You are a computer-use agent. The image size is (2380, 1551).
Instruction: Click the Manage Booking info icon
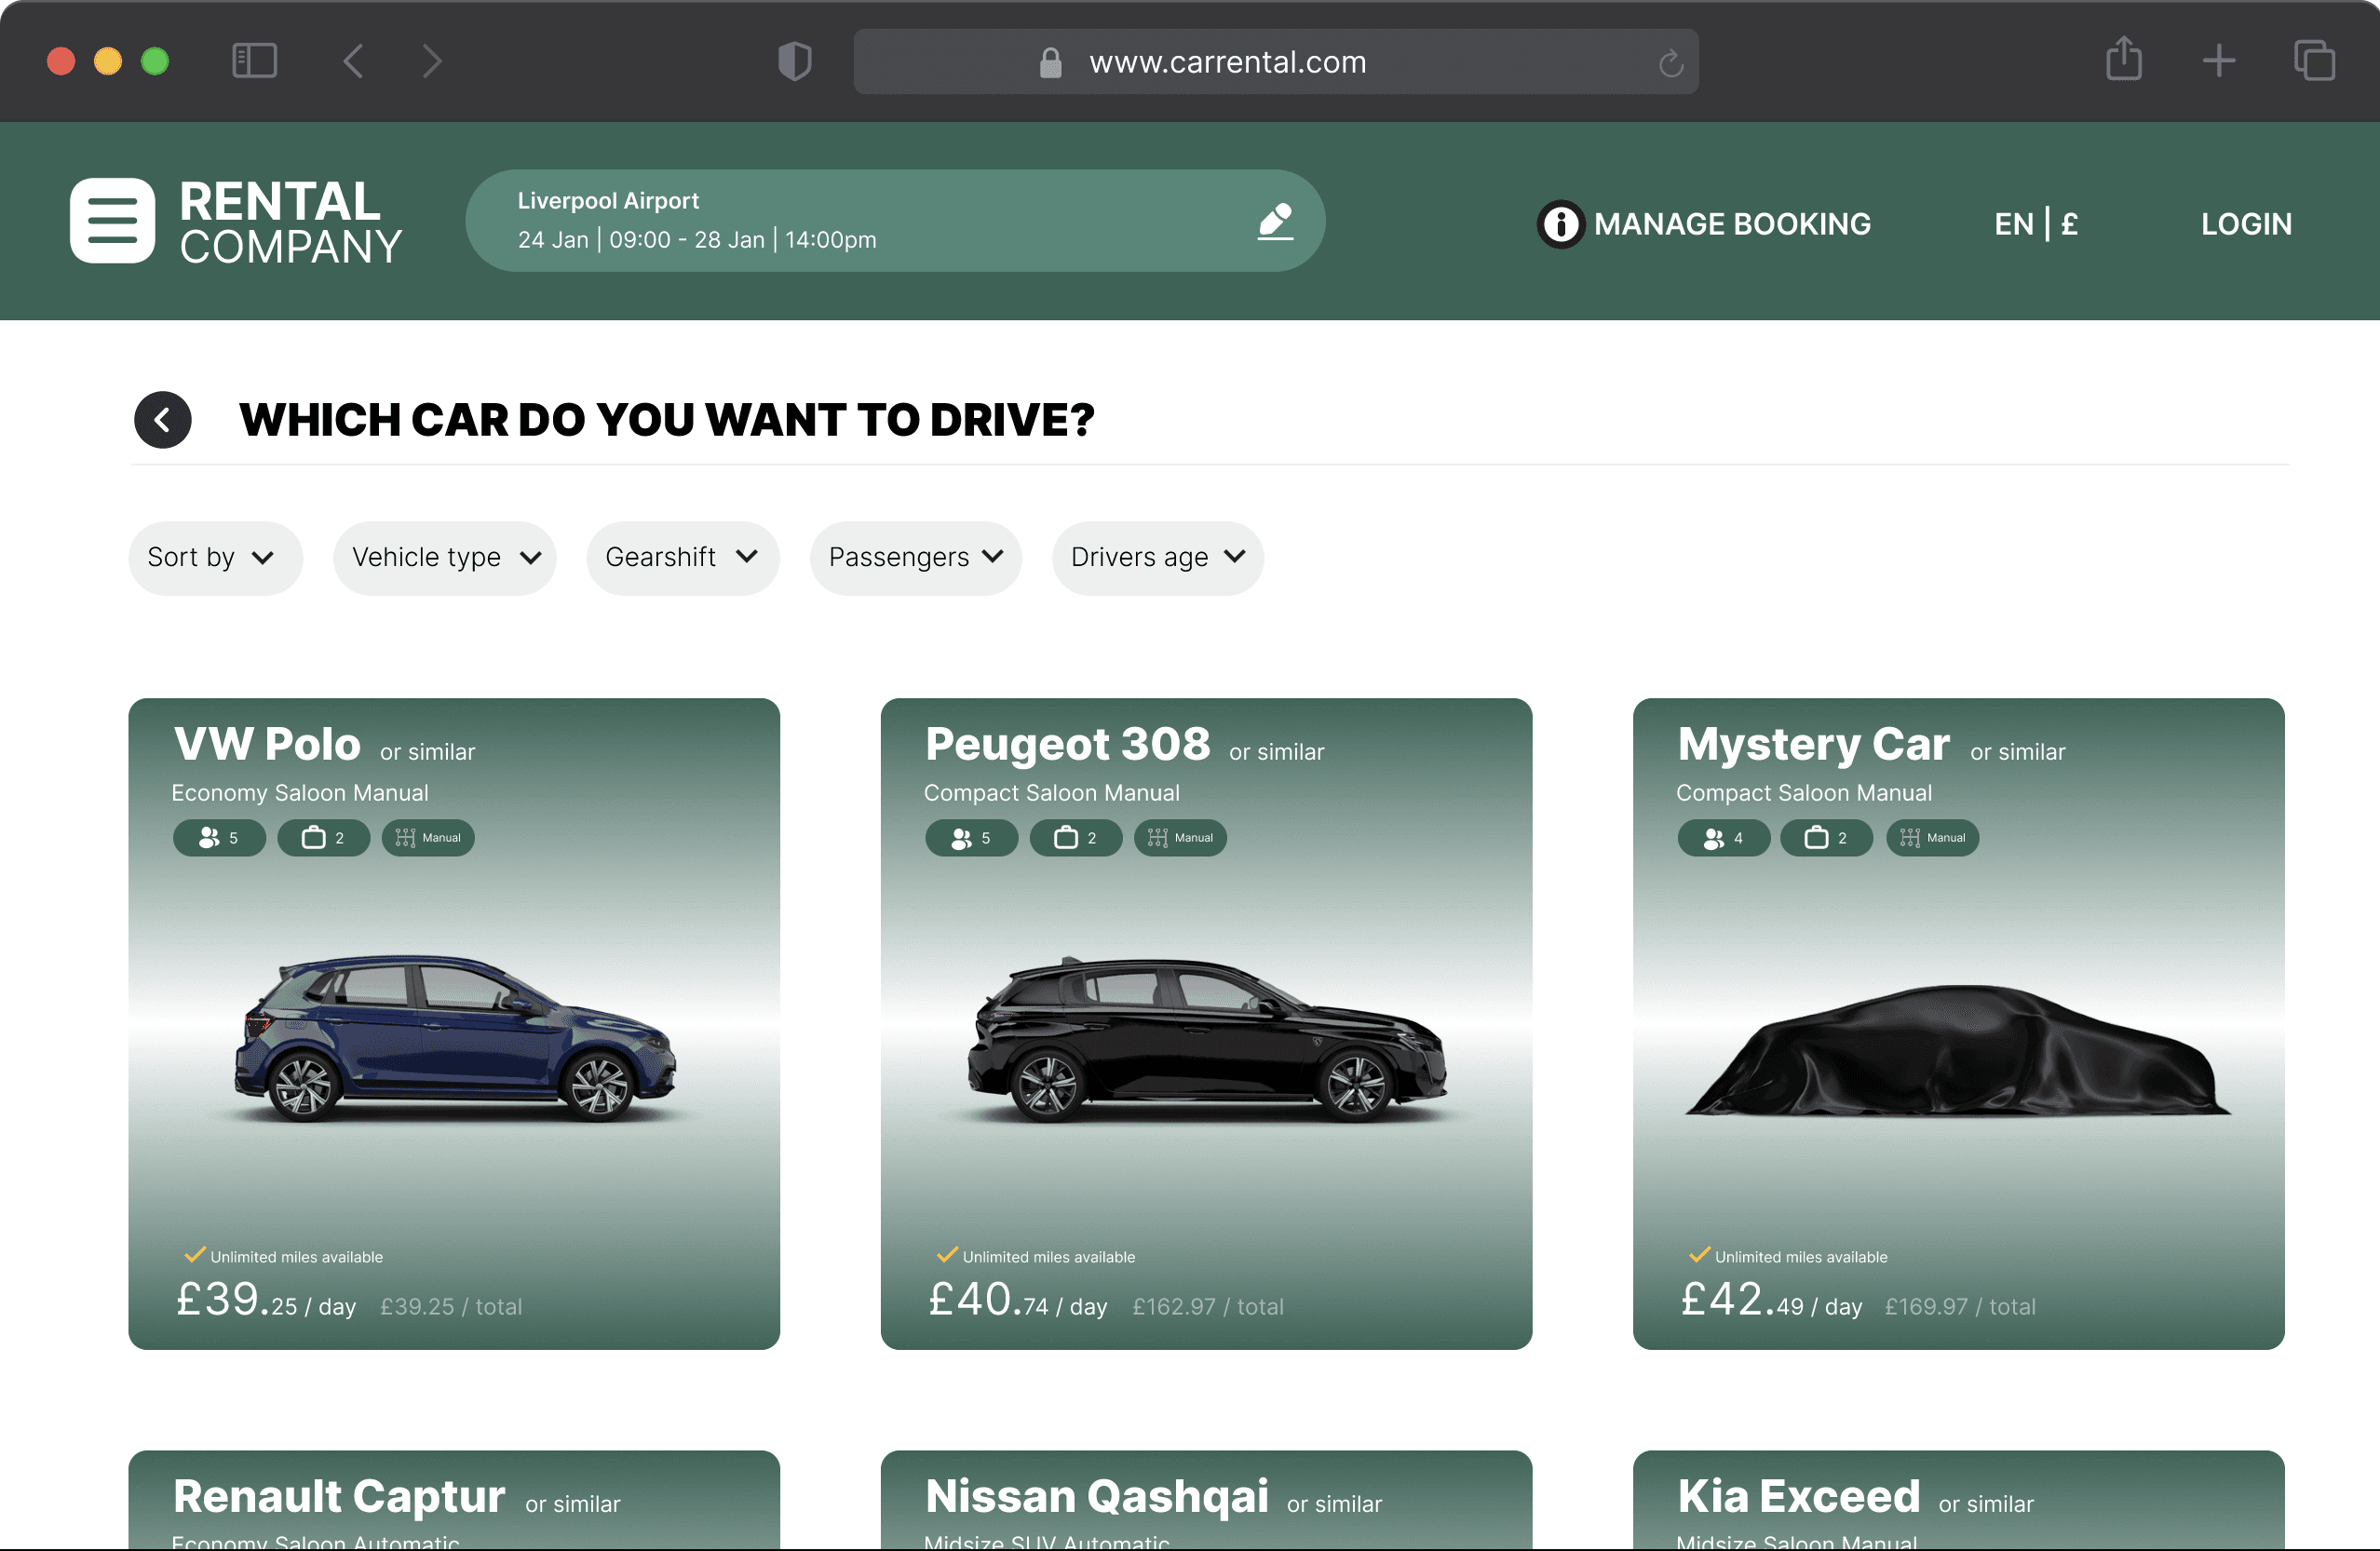coord(1560,224)
